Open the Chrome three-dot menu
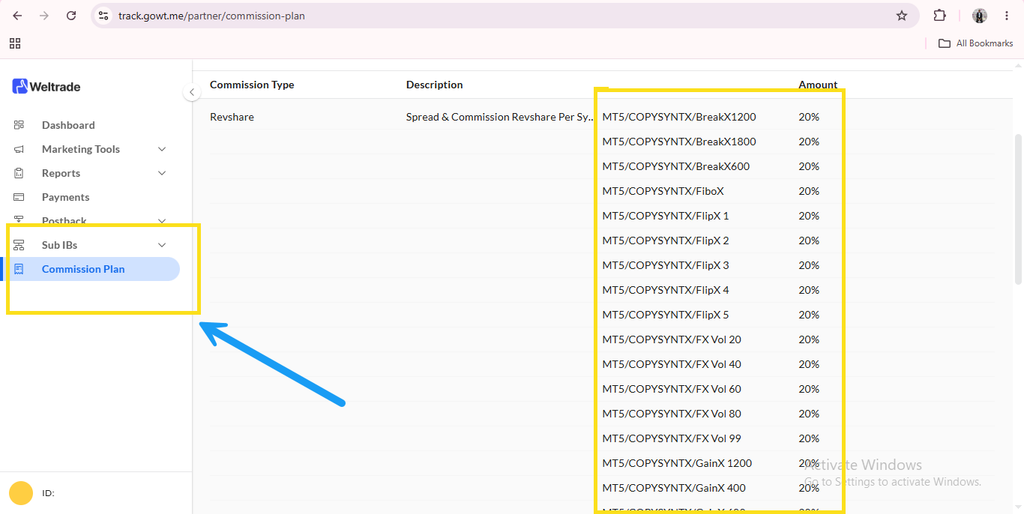This screenshot has width=1024, height=514. pos(1006,16)
